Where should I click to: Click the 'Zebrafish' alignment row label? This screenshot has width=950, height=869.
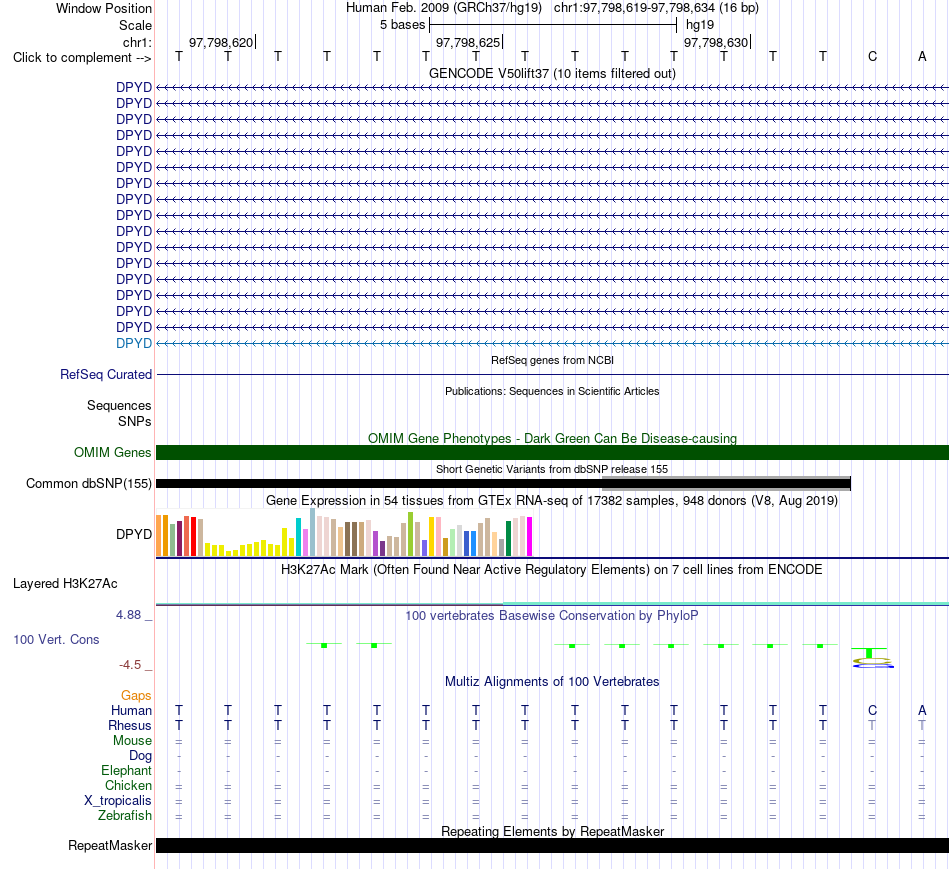click(125, 816)
